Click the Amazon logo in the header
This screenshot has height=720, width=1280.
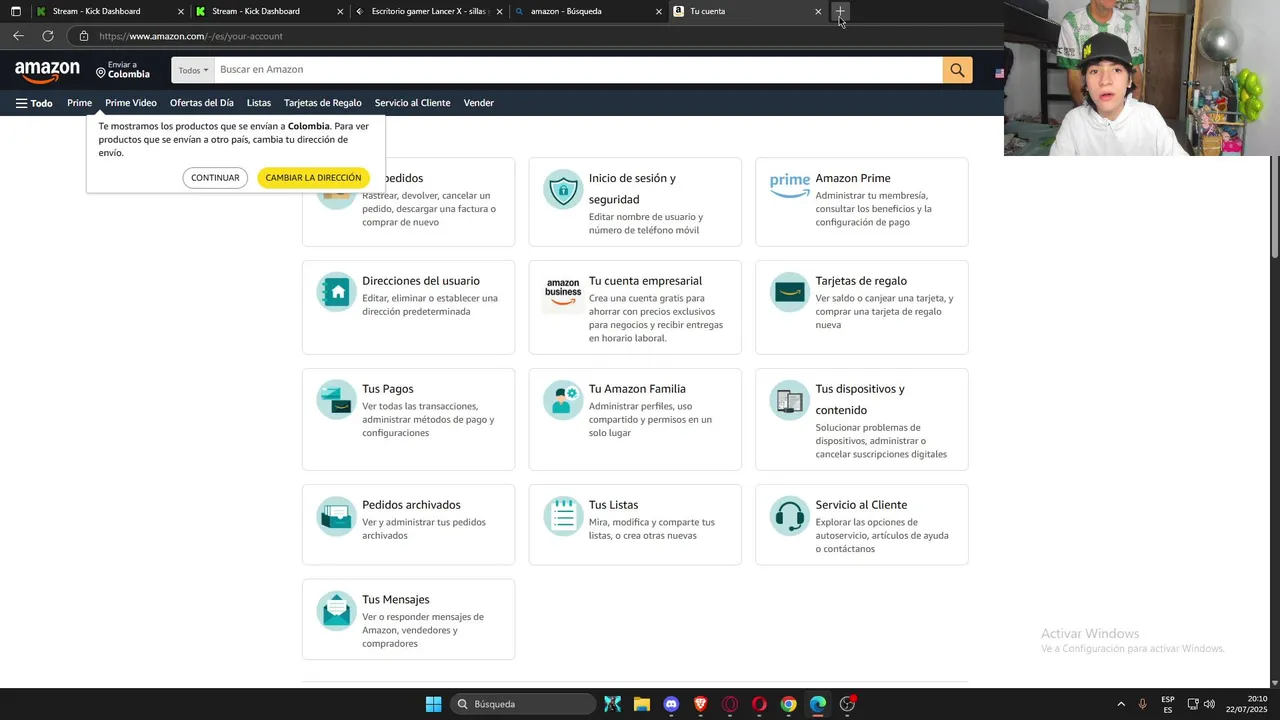pos(47,71)
